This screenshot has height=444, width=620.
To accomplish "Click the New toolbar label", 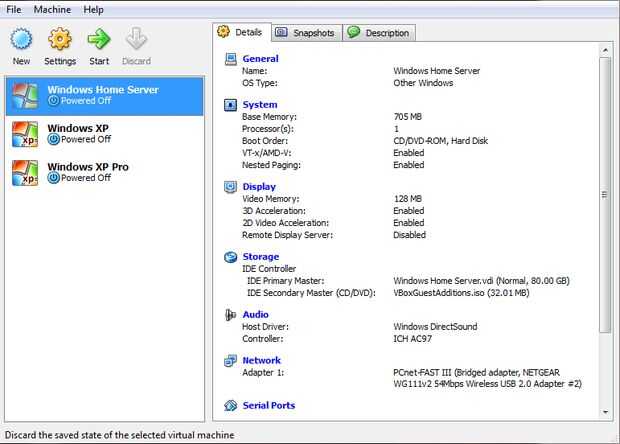I will [x=21, y=61].
